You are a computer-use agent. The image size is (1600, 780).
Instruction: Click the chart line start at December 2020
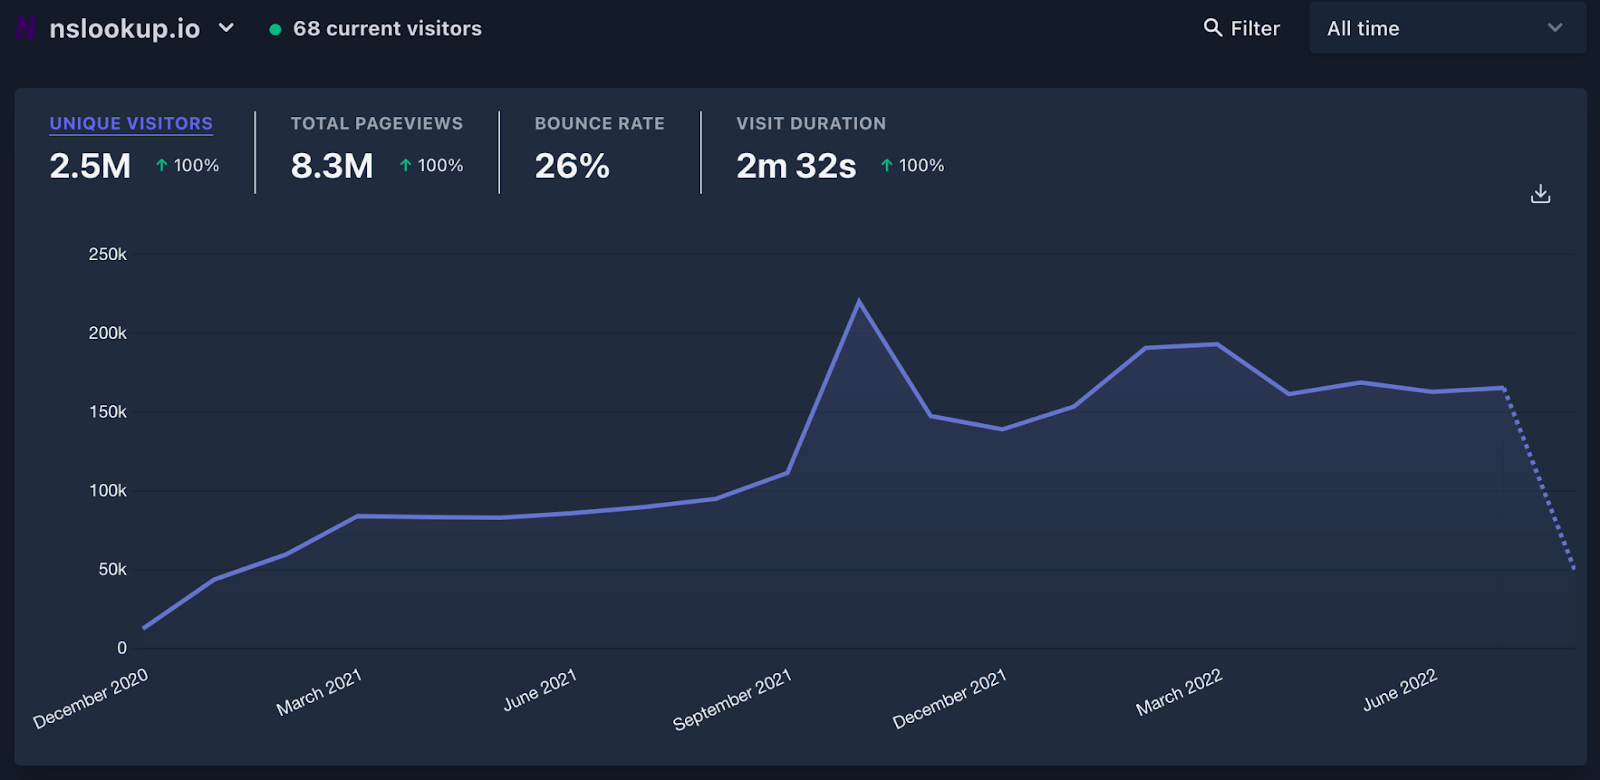click(144, 628)
